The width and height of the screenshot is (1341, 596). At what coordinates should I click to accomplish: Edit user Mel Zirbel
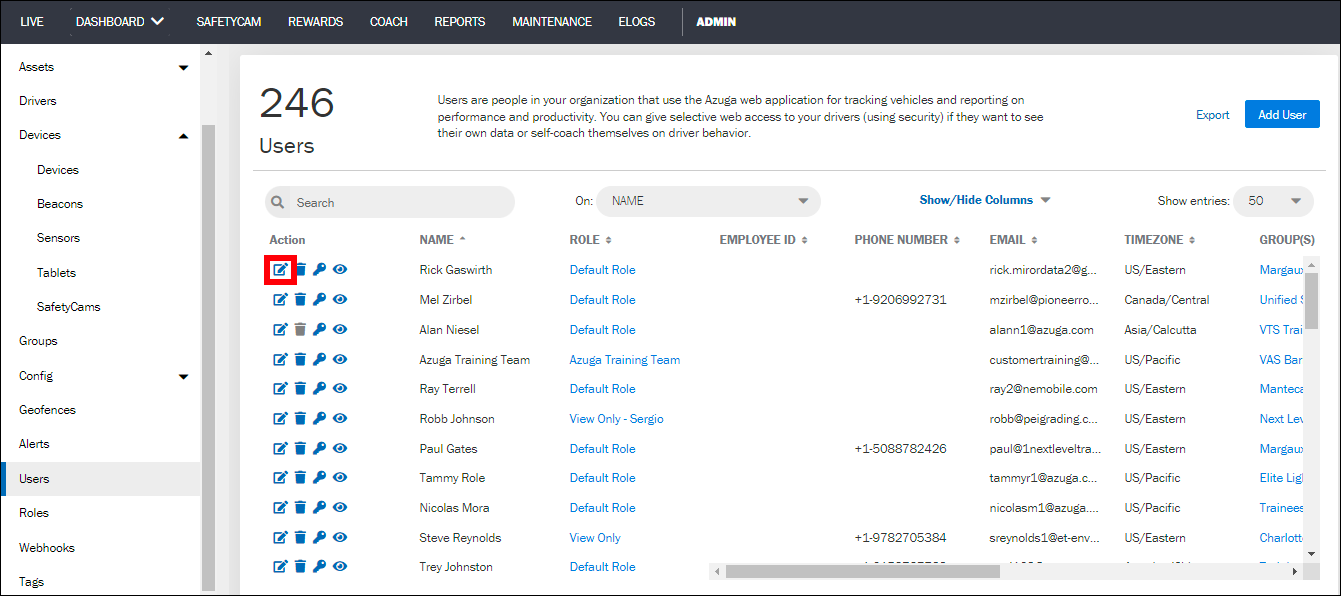(280, 300)
